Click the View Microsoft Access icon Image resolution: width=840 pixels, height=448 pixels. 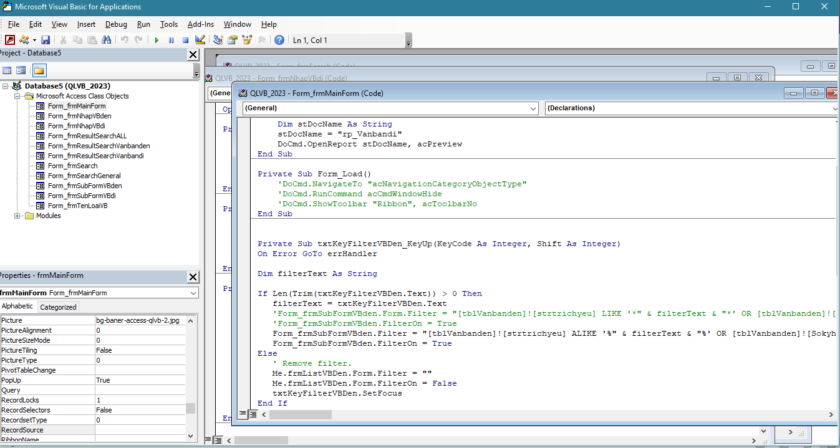click(8, 40)
